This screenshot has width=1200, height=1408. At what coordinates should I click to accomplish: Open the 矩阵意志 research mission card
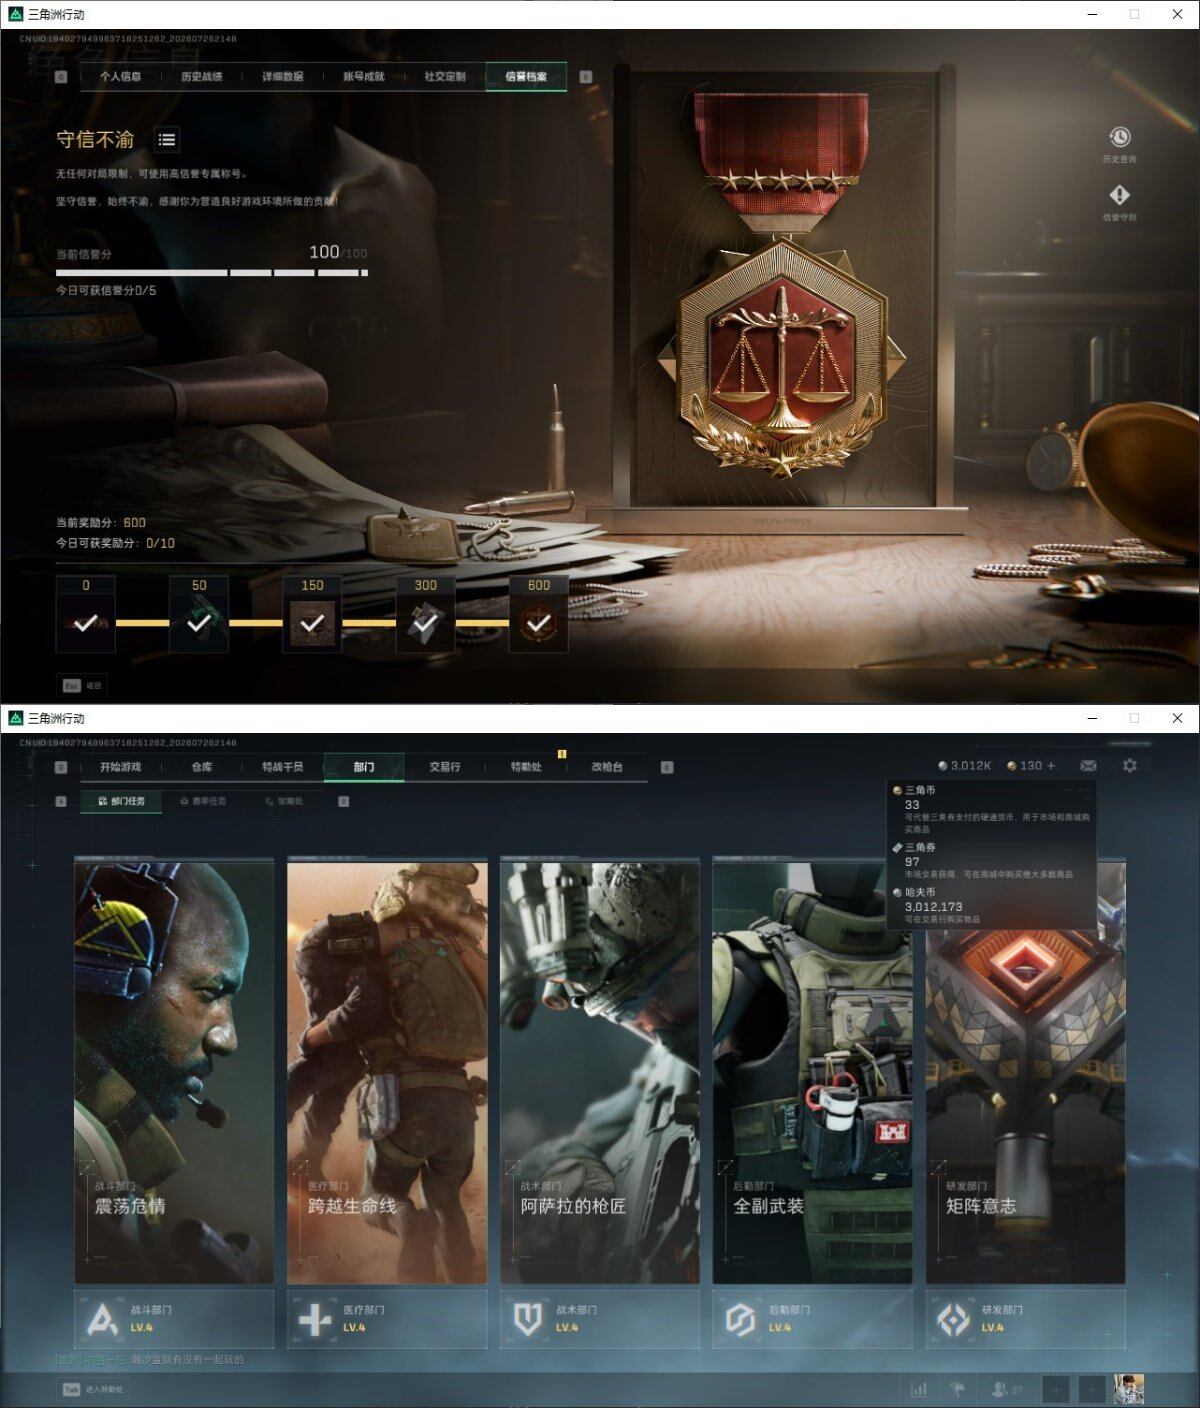click(x=1025, y=1071)
